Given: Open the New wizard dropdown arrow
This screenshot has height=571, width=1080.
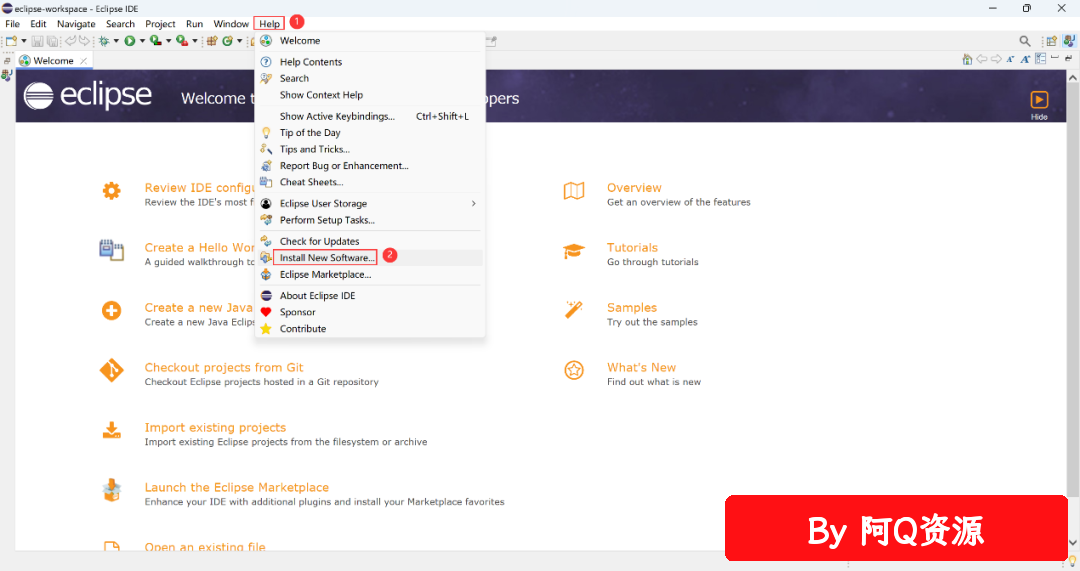Looking at the screenshot, I should tap(23, 41).
